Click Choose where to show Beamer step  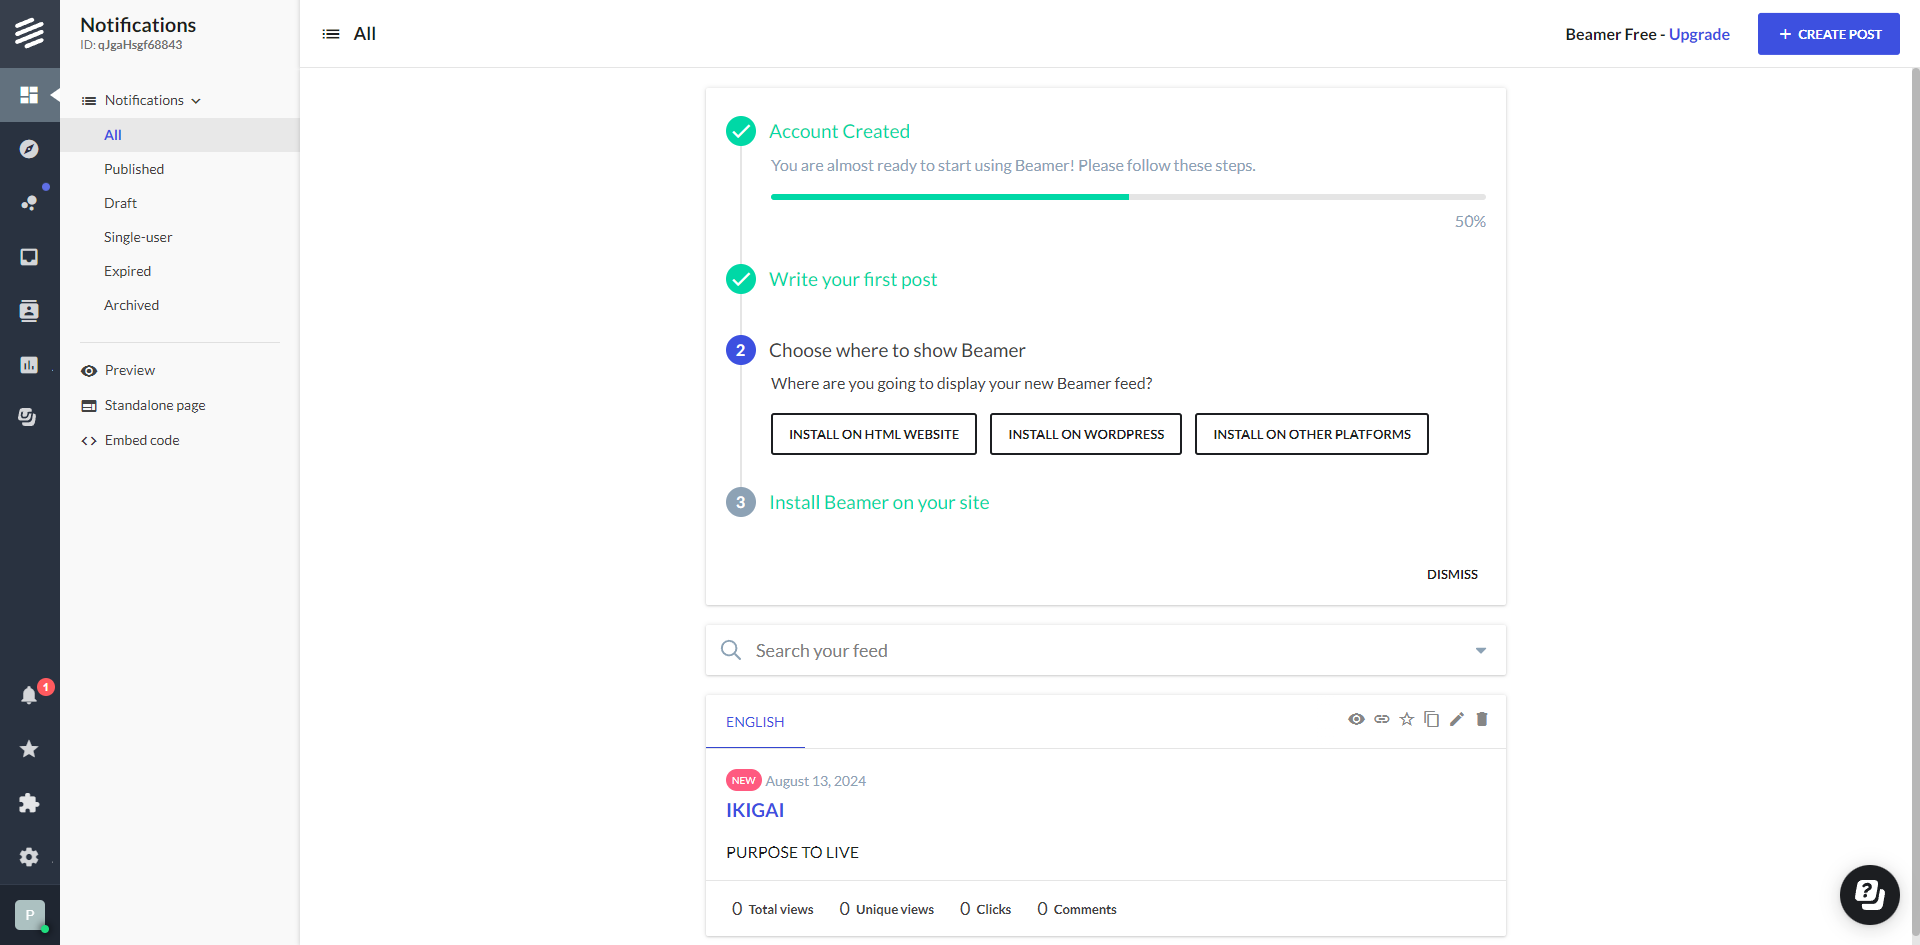[897, 350]
